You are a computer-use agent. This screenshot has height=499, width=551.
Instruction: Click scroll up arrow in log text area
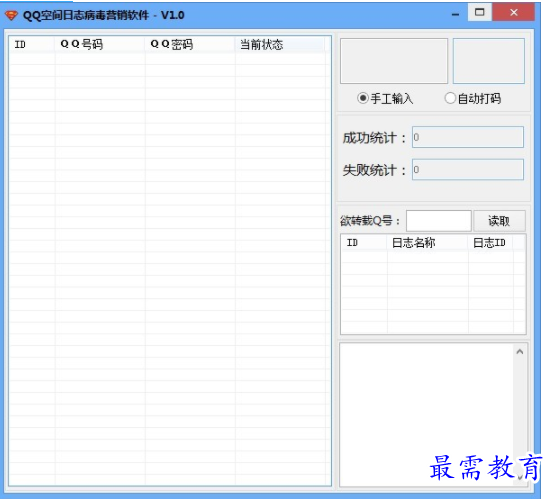coord(520,351)
